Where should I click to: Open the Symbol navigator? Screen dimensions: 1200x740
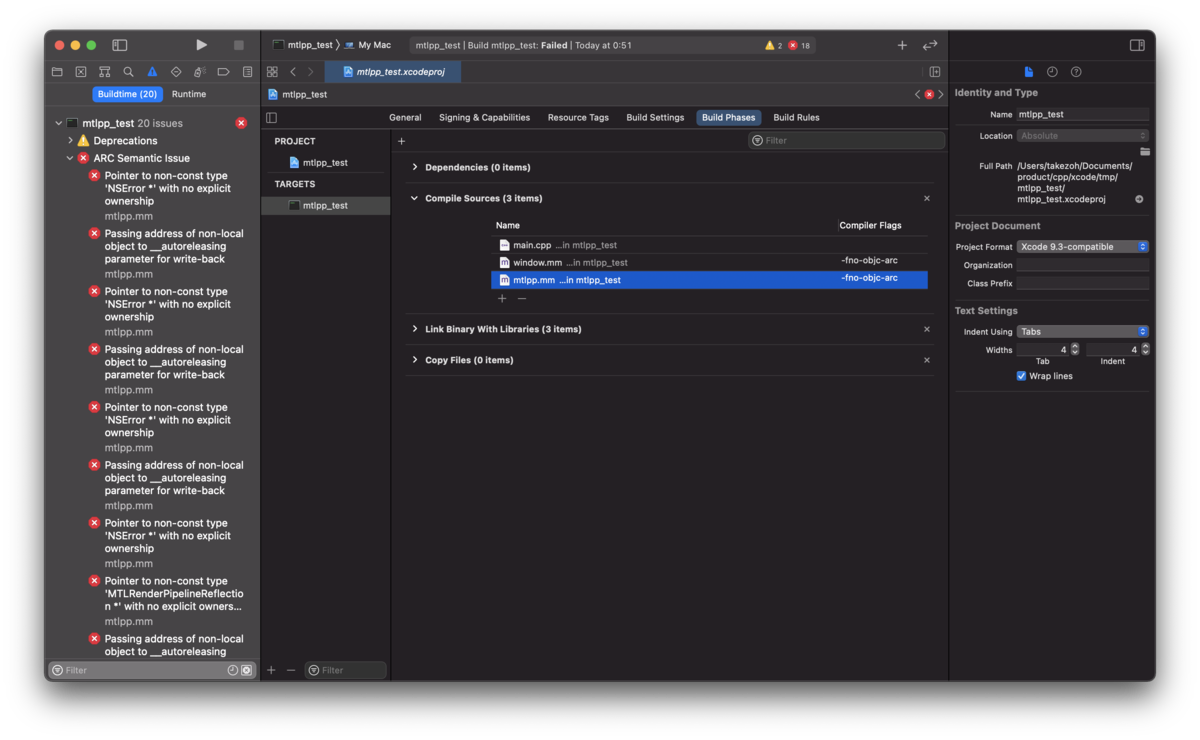104,72
